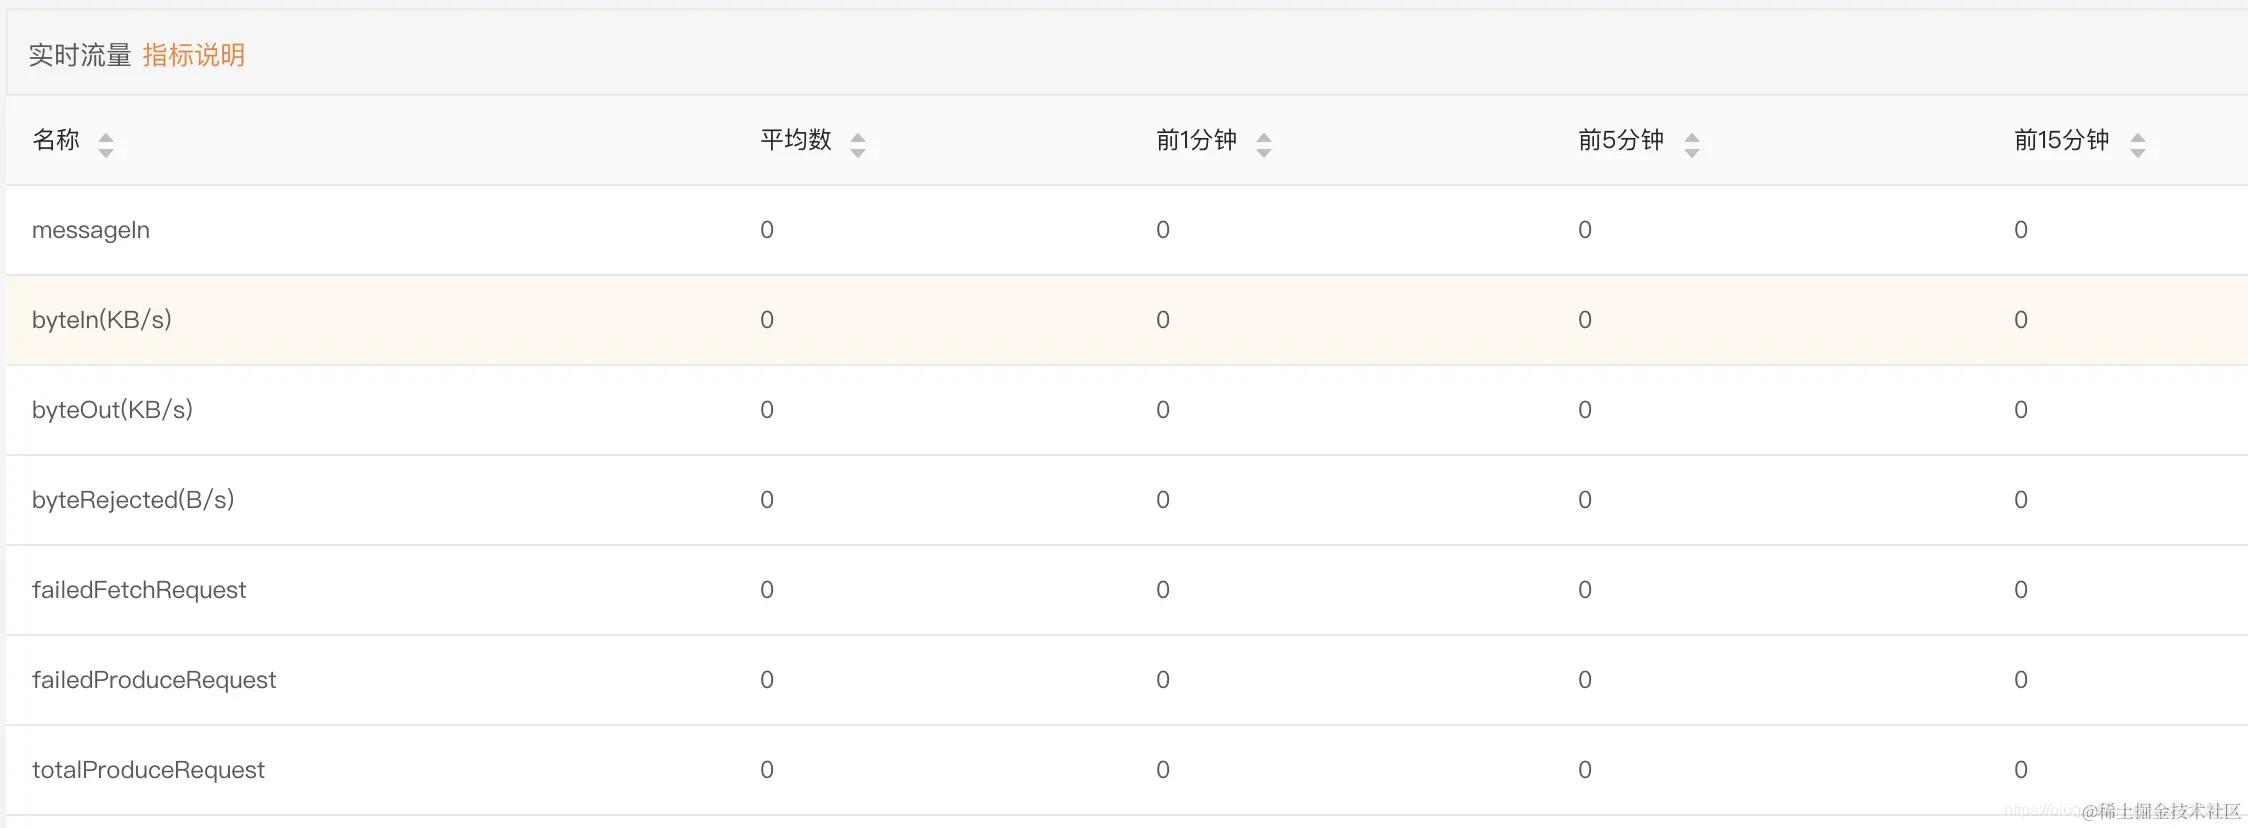Toggle sort order on 前5分钟 column header
2248x828 pixels.
tap(1621, 140)
